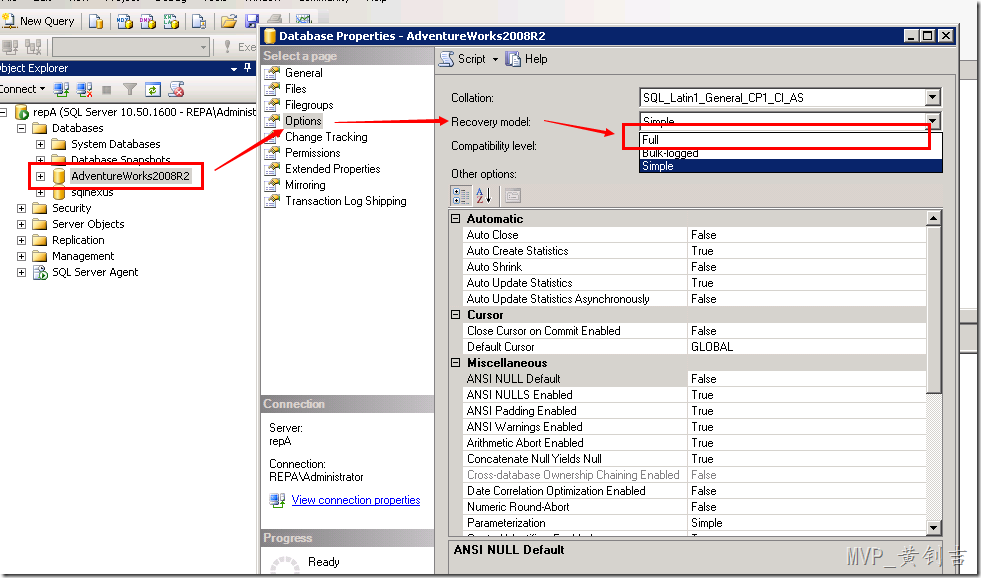The height and width of the screenshot is (578, 981).
Task: Collapse the Databases folder node
Action: coord(21,128)
